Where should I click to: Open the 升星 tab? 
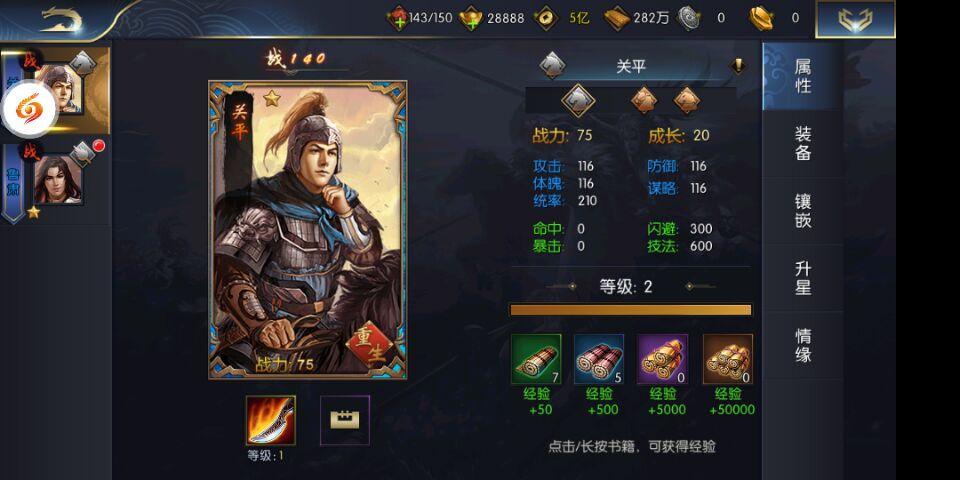803,278
